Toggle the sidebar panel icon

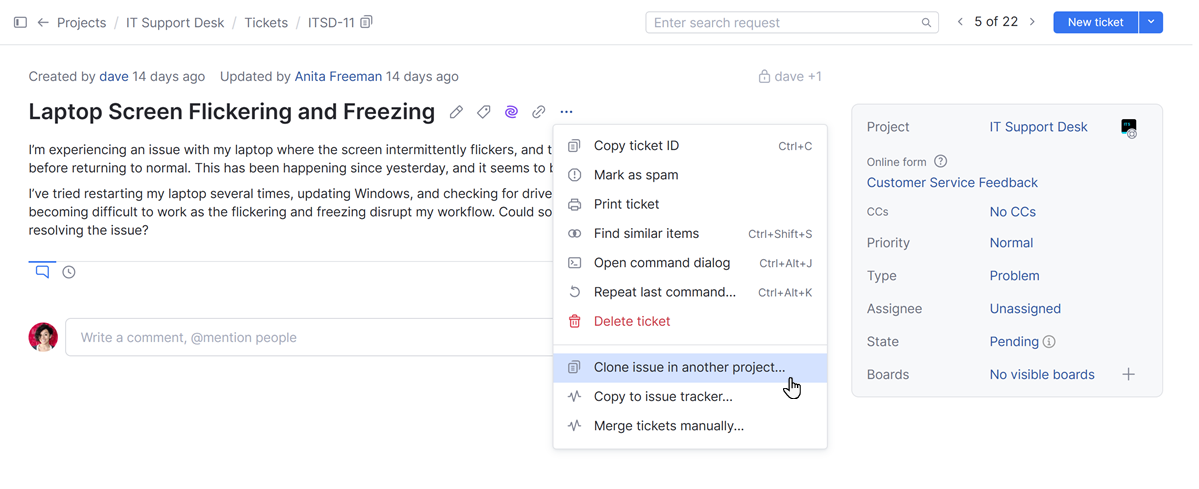(20, 22)
